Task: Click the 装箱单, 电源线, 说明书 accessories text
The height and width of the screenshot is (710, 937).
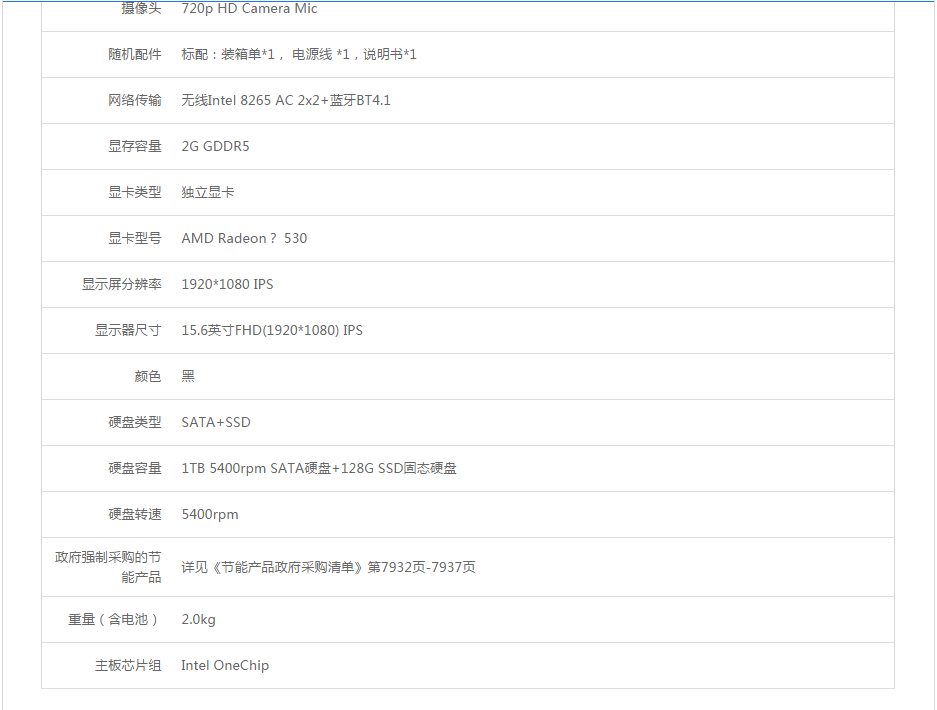Action: point(299,54)
